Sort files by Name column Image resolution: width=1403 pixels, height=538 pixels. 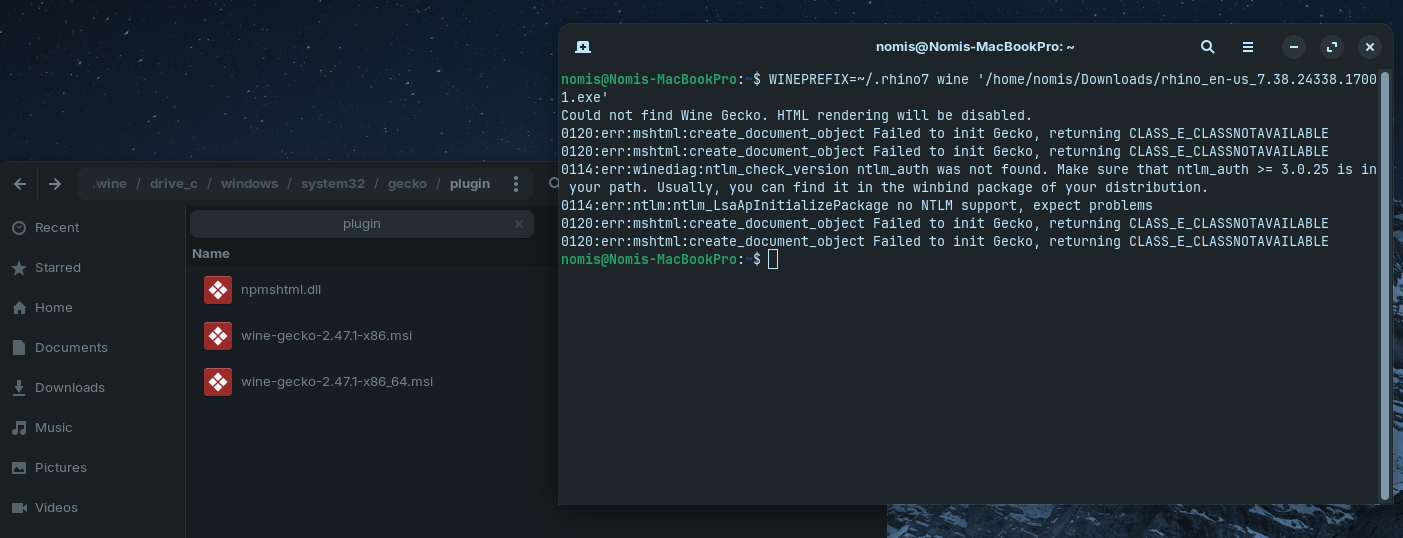[211, 254]
